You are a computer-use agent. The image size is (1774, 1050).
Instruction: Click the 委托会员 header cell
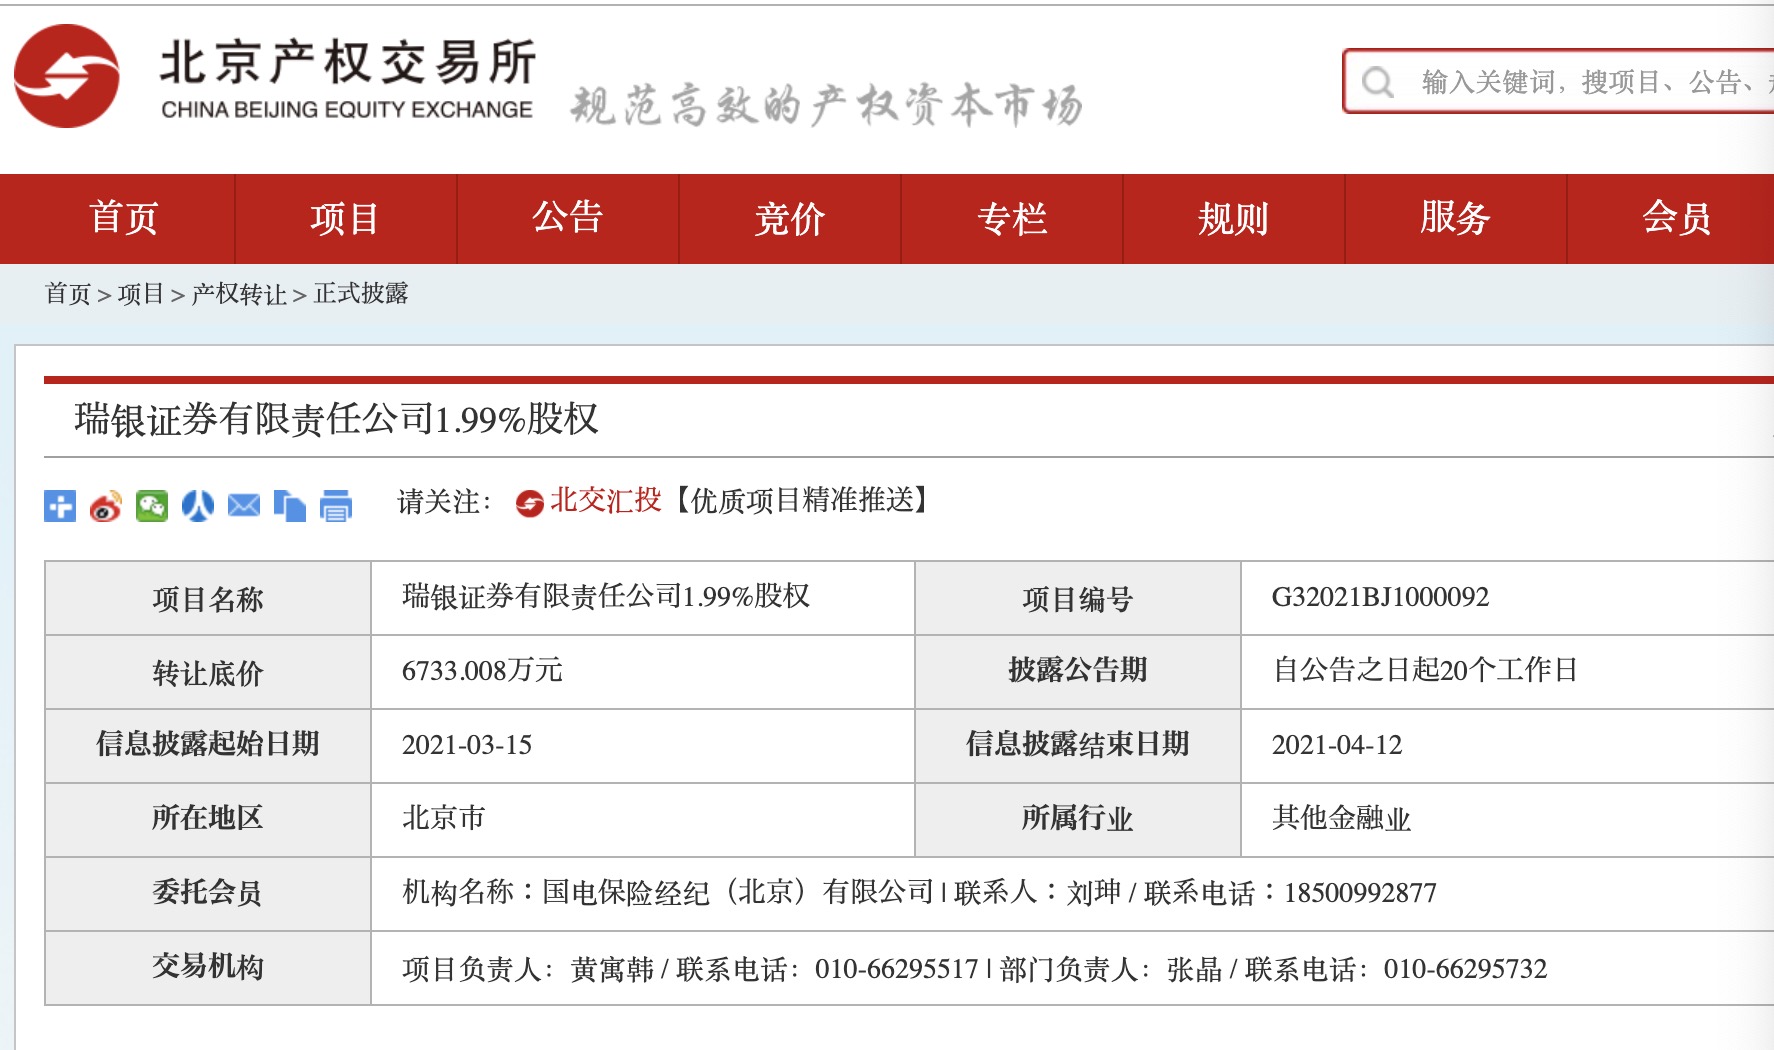208,893
